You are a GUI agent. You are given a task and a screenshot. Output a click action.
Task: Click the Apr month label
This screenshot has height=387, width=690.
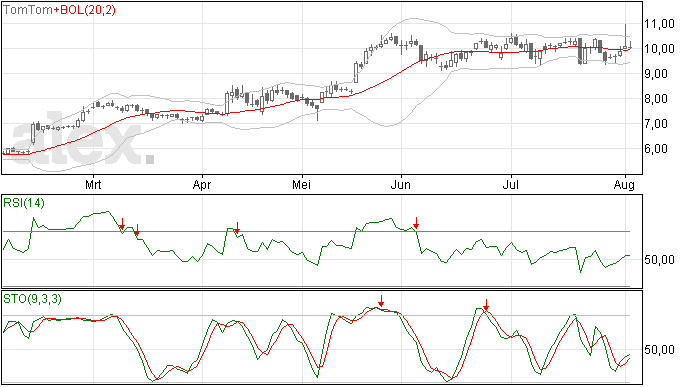point(202,184)
